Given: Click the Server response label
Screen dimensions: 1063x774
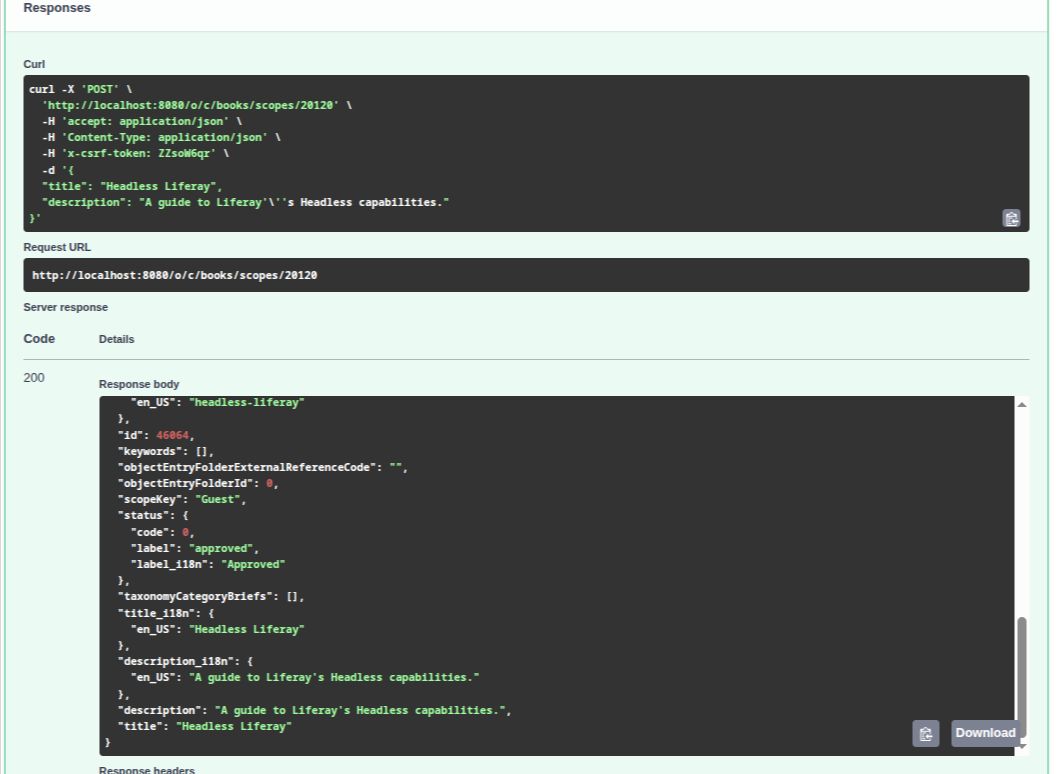Looking at the screenshot, I should pyautogui.click(x=66, y=307).
